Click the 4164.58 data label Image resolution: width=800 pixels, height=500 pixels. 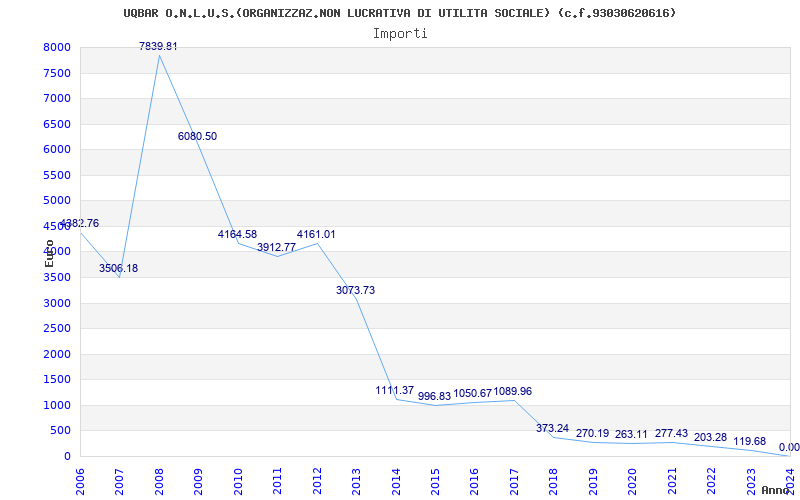(237, 234)
